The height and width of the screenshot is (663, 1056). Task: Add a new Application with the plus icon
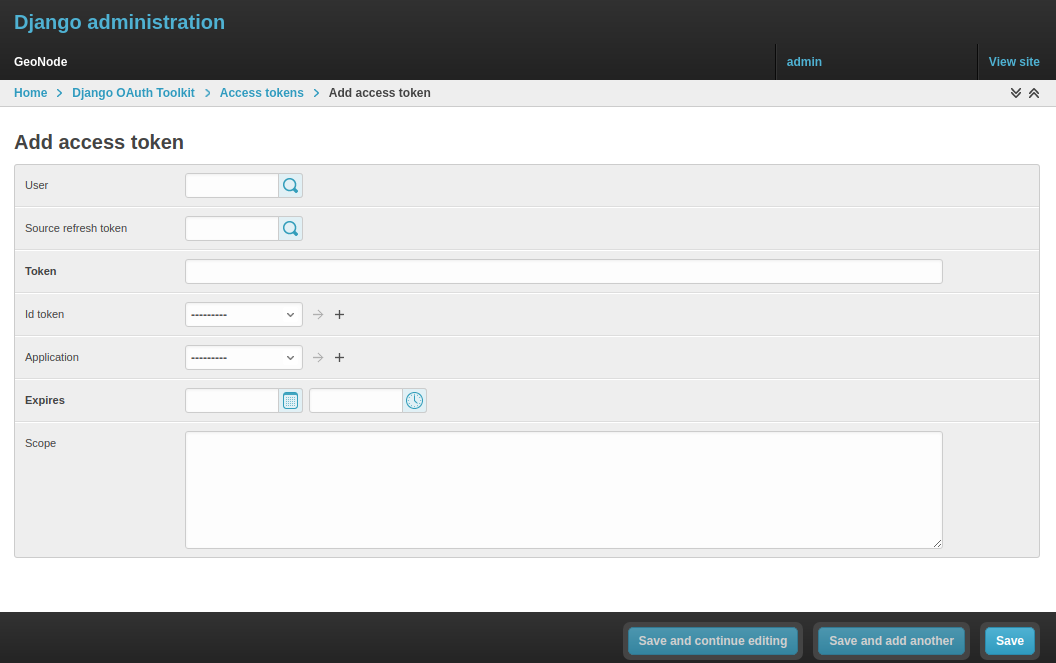point(339,357)
